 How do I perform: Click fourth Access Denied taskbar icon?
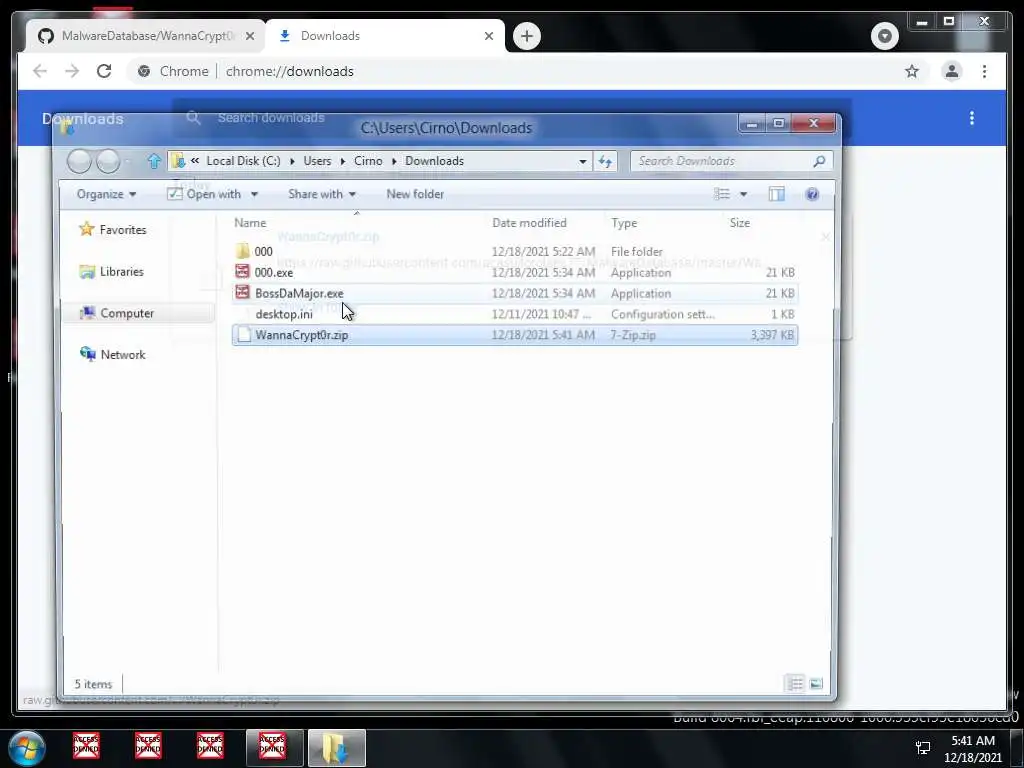(272, 745)
